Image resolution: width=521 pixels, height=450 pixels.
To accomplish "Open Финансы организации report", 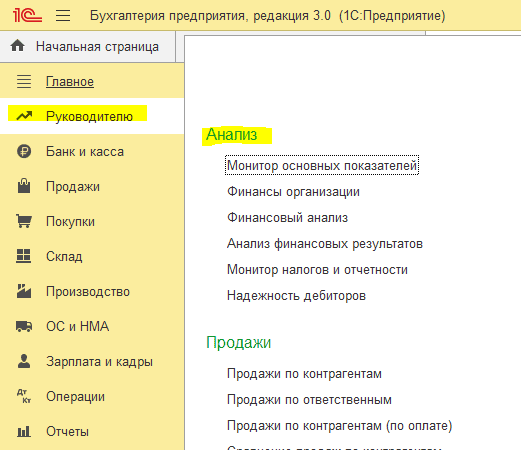I will 293,192.
